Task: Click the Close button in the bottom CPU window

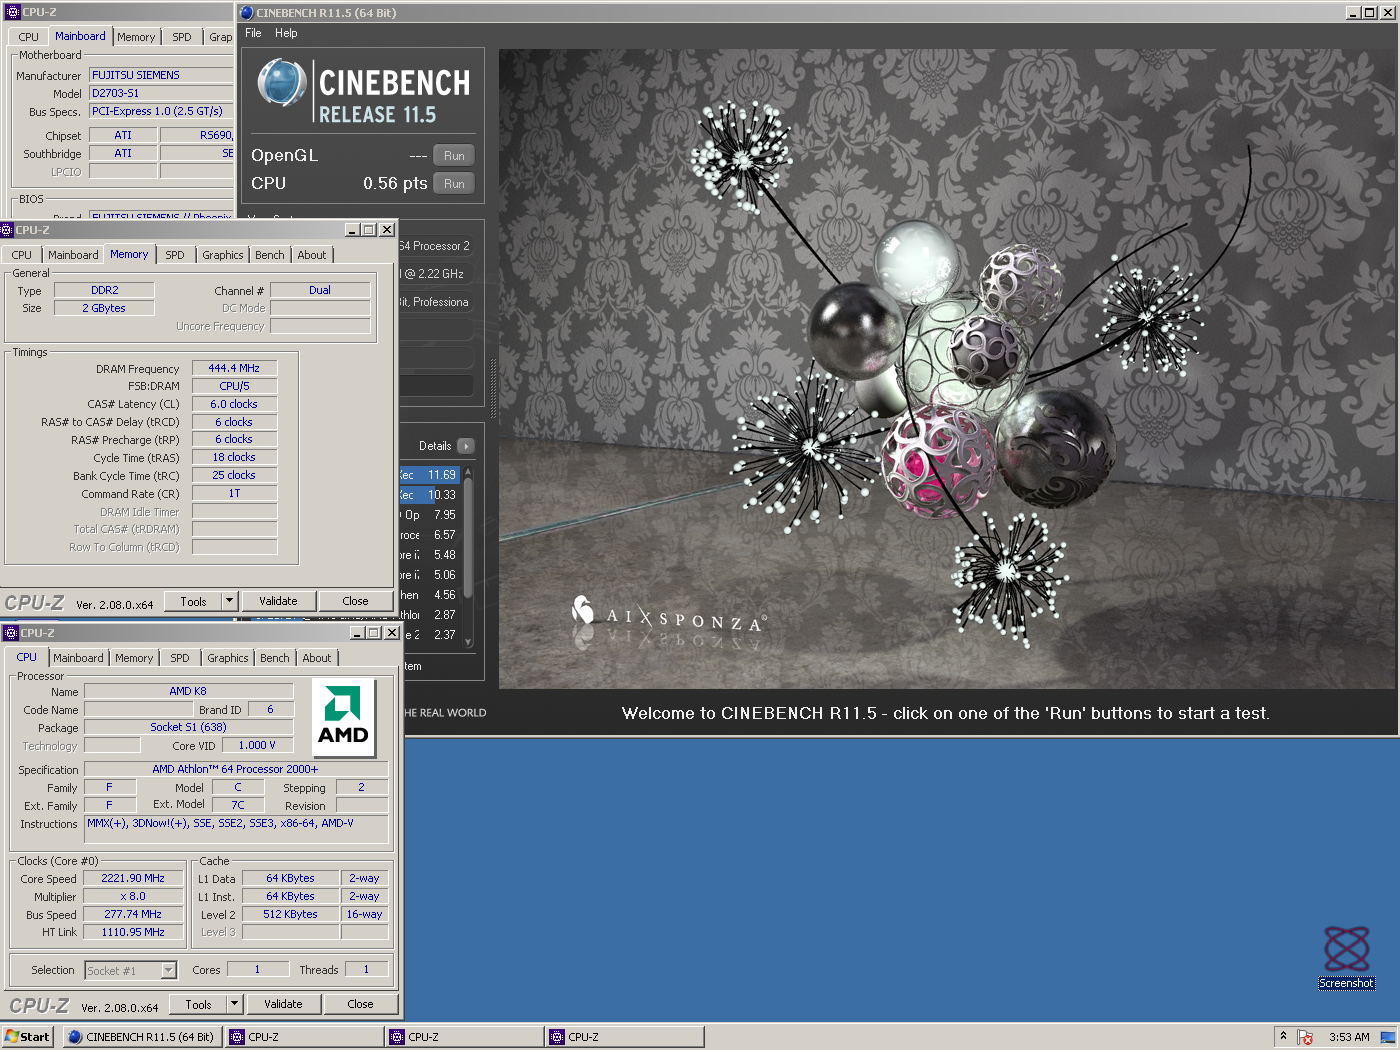Action: (360, 1004)
